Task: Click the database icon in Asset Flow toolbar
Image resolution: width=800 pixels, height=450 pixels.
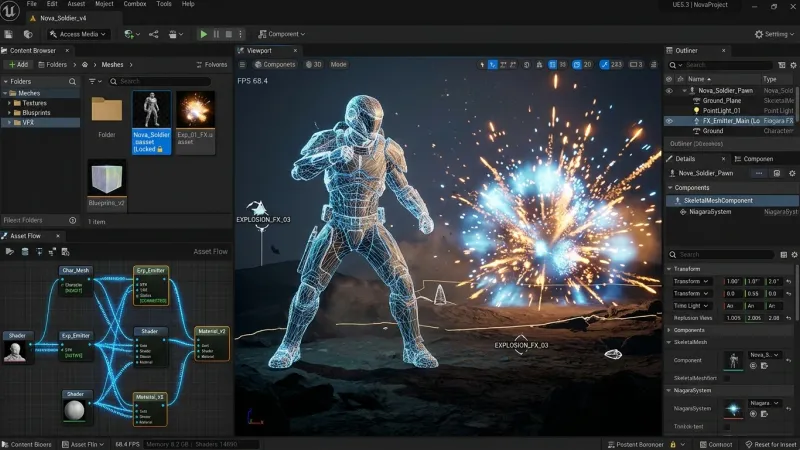Action: (x=24, y=252)
